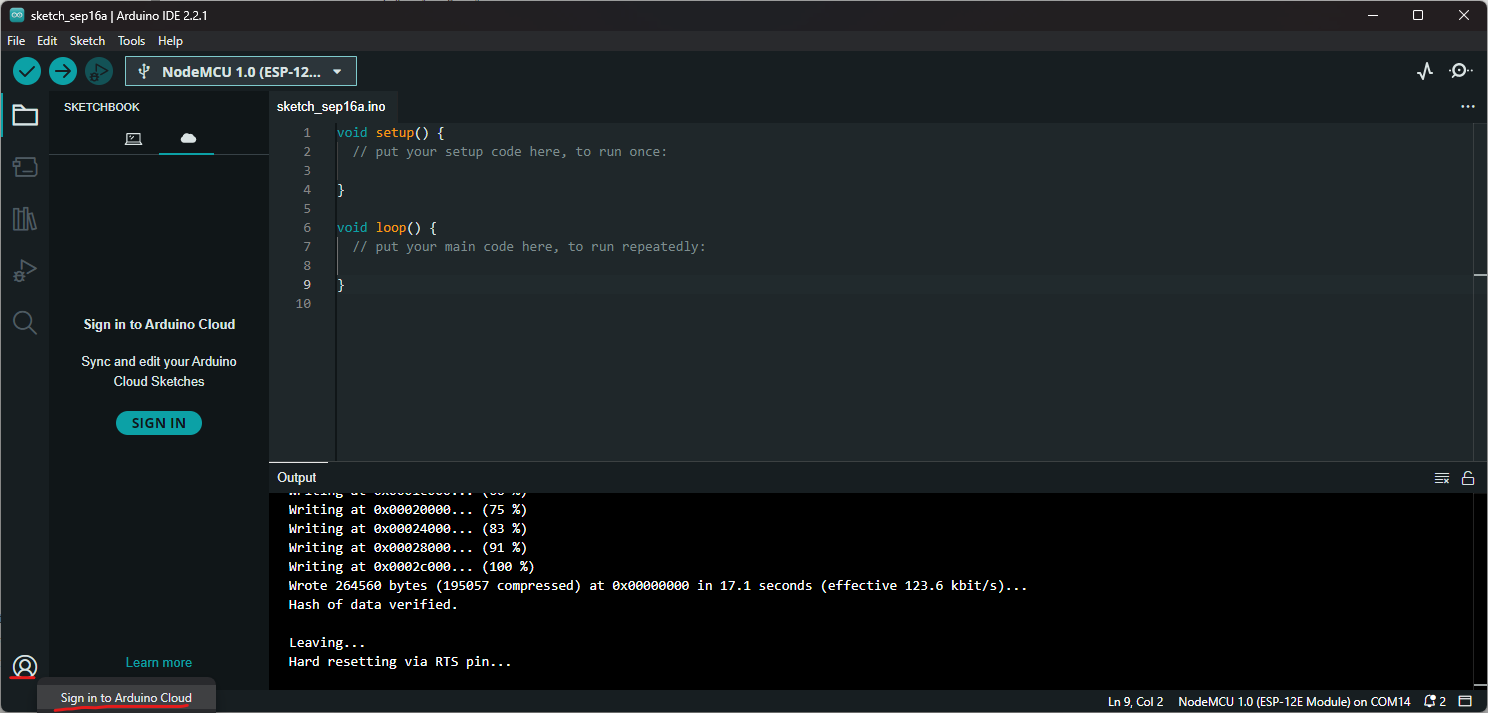Click the 'put your main code here' comment

(529, 246)
